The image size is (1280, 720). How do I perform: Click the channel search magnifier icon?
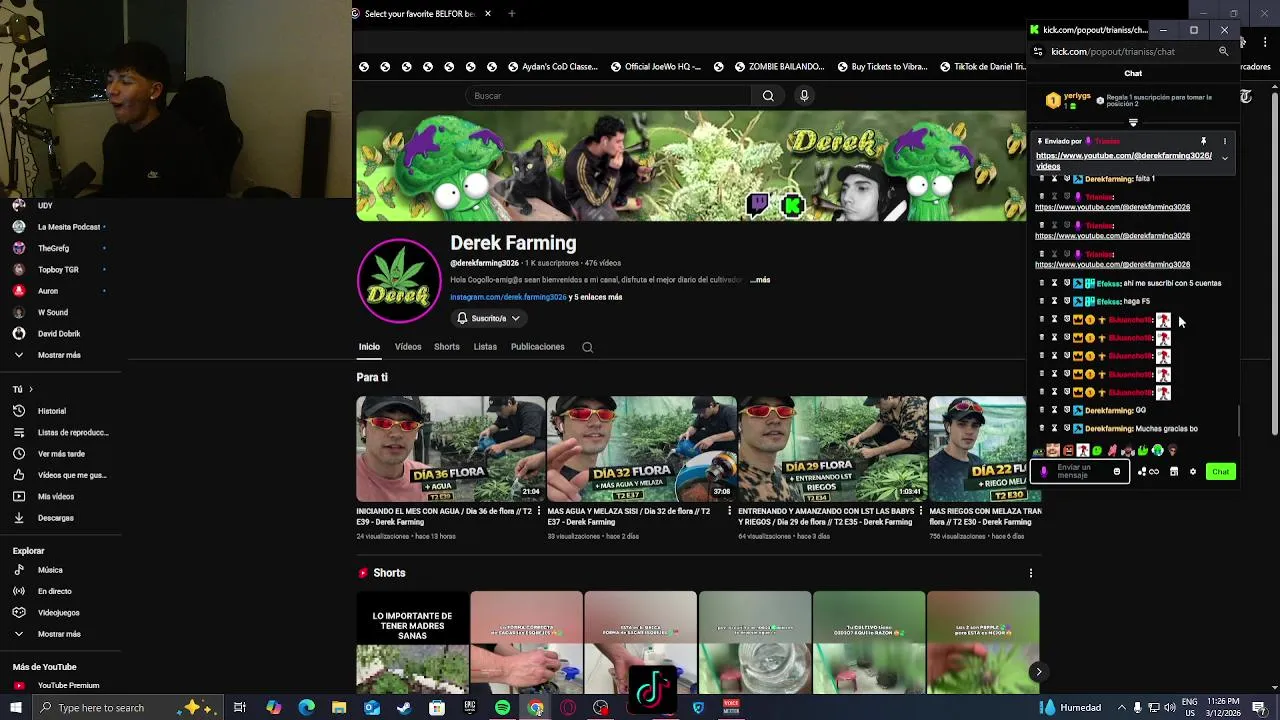[x=588, y=347]
